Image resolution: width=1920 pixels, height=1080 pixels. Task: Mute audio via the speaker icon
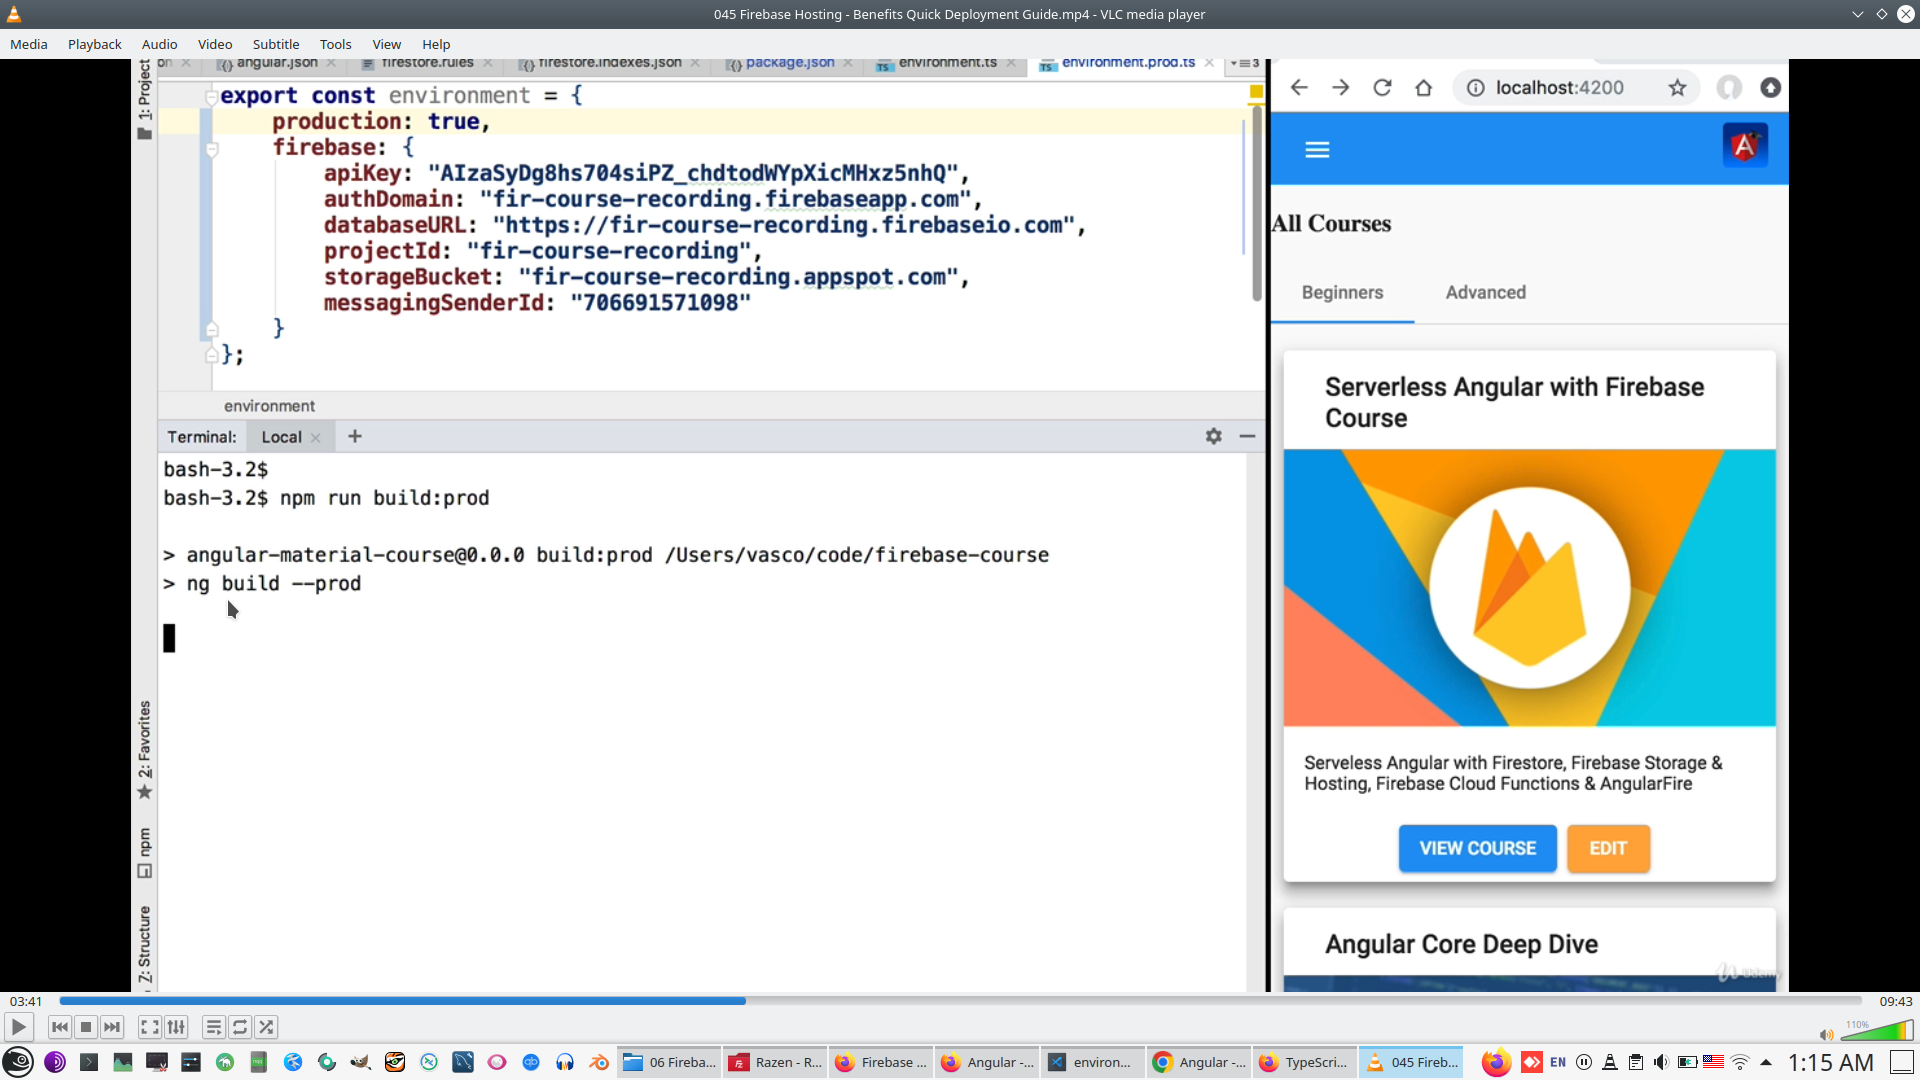pyautogui.click(x=1826, y=1035)
